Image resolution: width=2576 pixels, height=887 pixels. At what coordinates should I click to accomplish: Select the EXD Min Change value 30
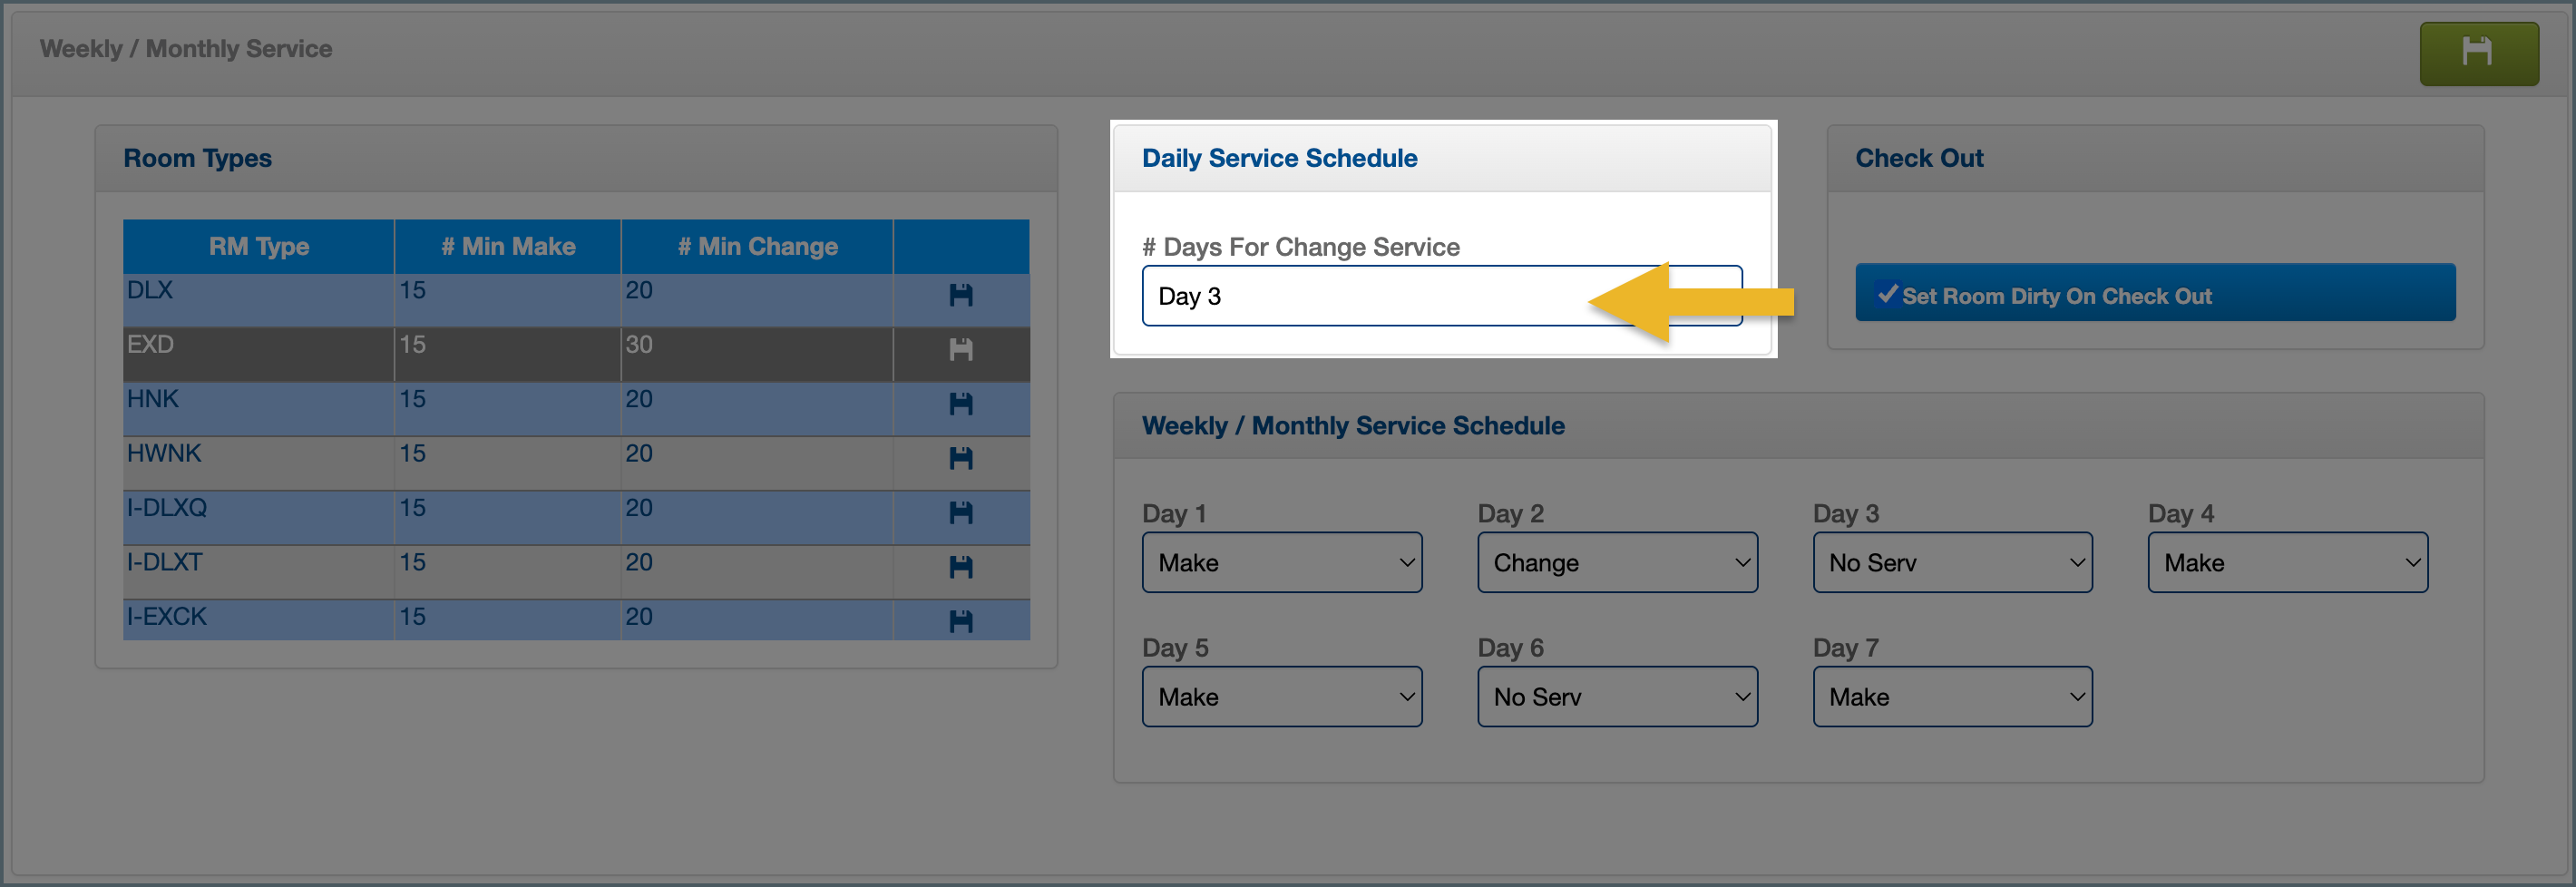tap(639, 345)
